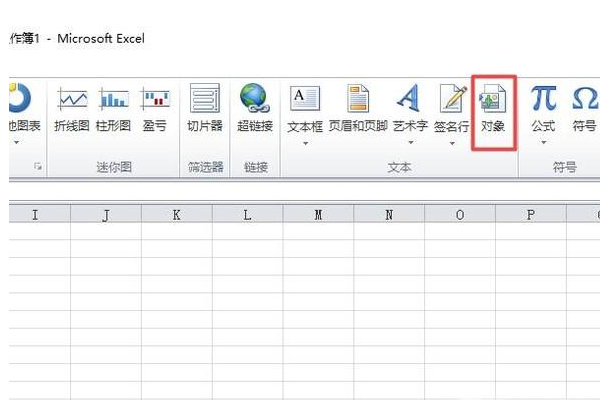The height and width of the screenshot is (400, 600).
Task: Expand the WordArt dropdown arrow
Action: tap(411, 143)
